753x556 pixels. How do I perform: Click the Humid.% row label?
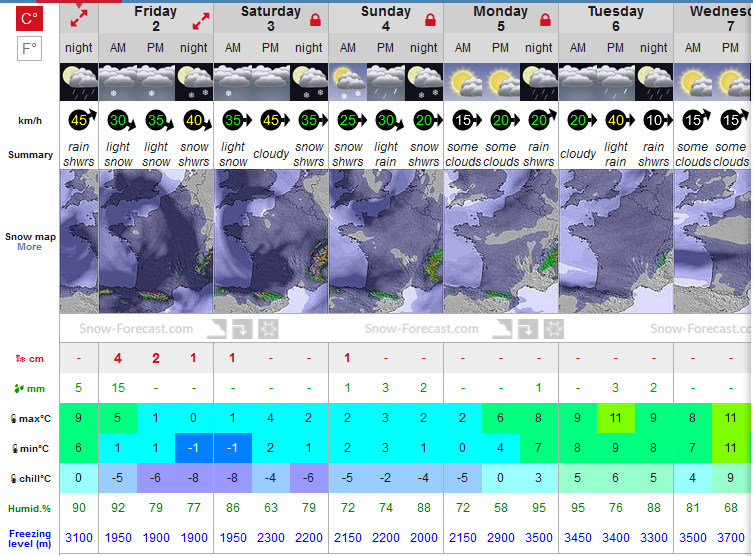[29, 508]
